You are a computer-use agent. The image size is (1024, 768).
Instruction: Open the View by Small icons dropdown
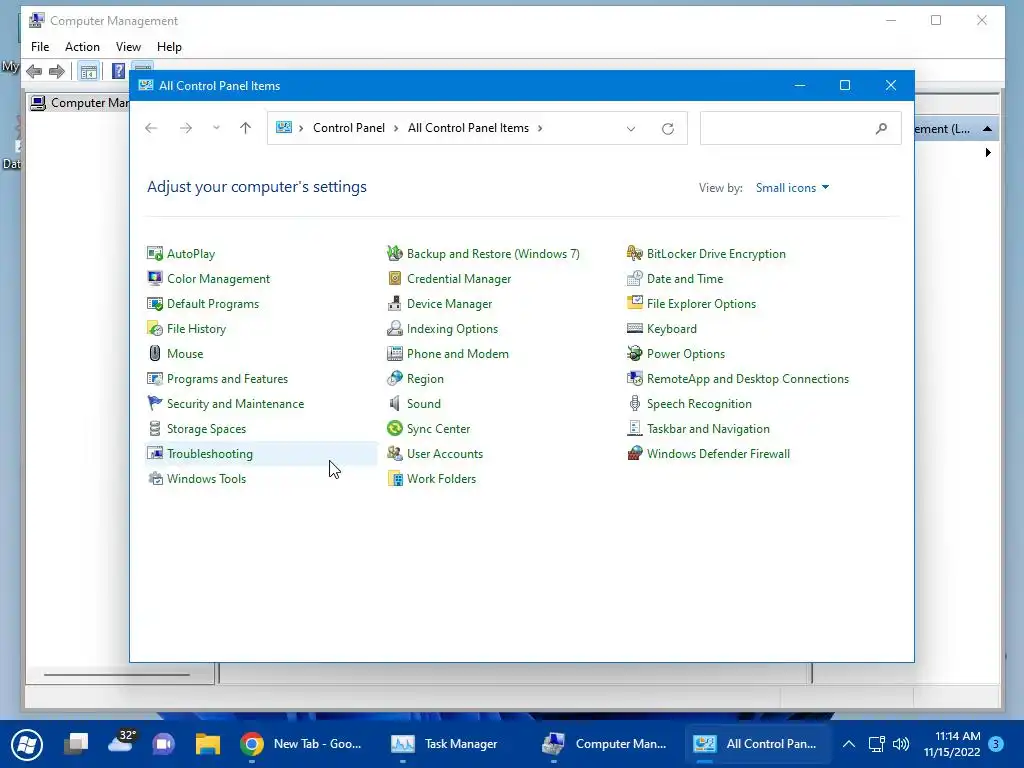tap(792, 188)
